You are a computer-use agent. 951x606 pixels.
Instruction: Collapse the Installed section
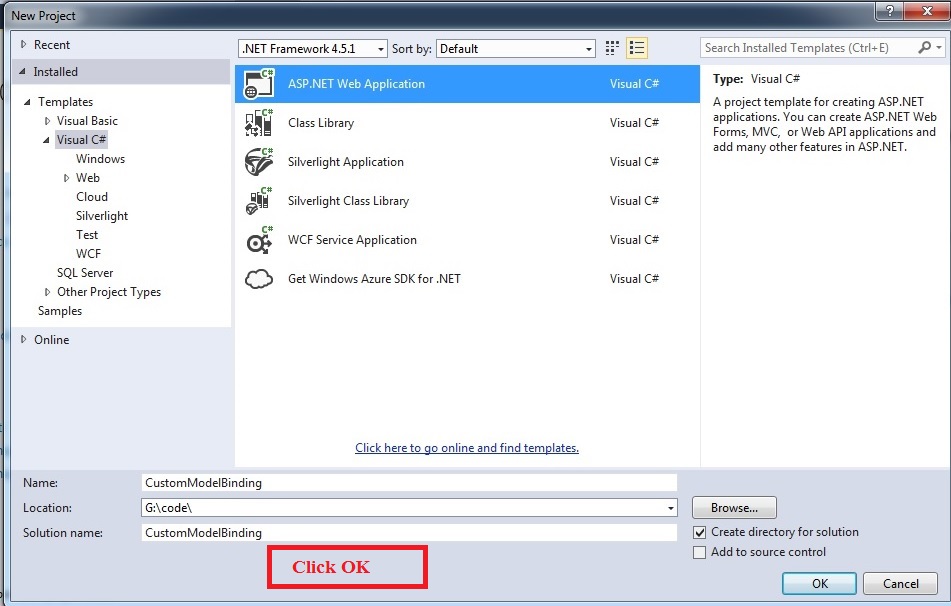tap(22, 72)
